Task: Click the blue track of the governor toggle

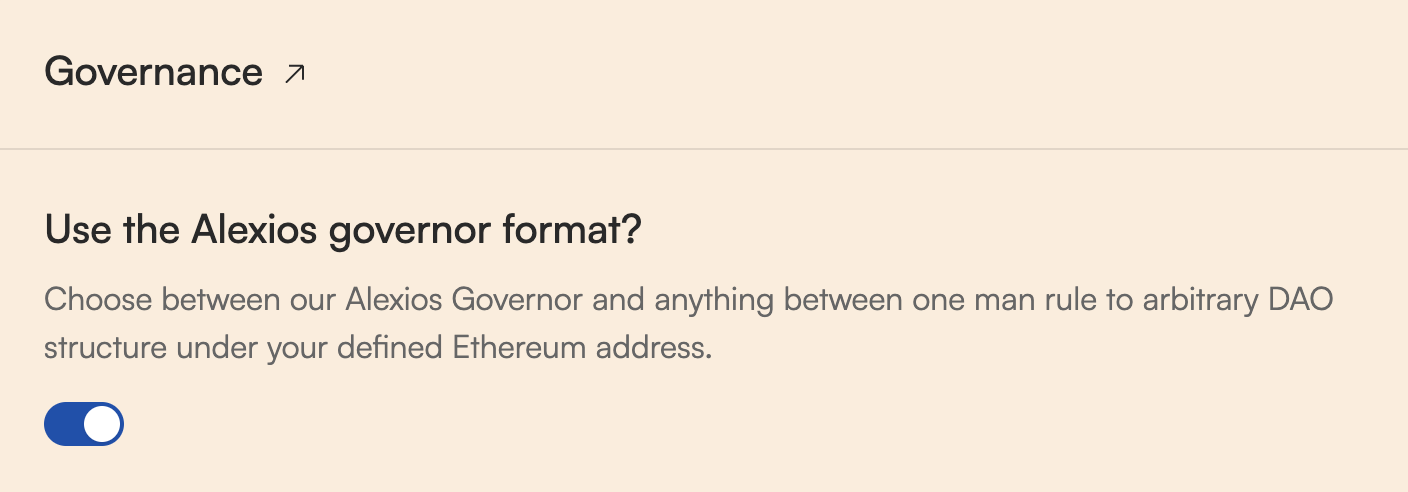Action: pos(62,425)
